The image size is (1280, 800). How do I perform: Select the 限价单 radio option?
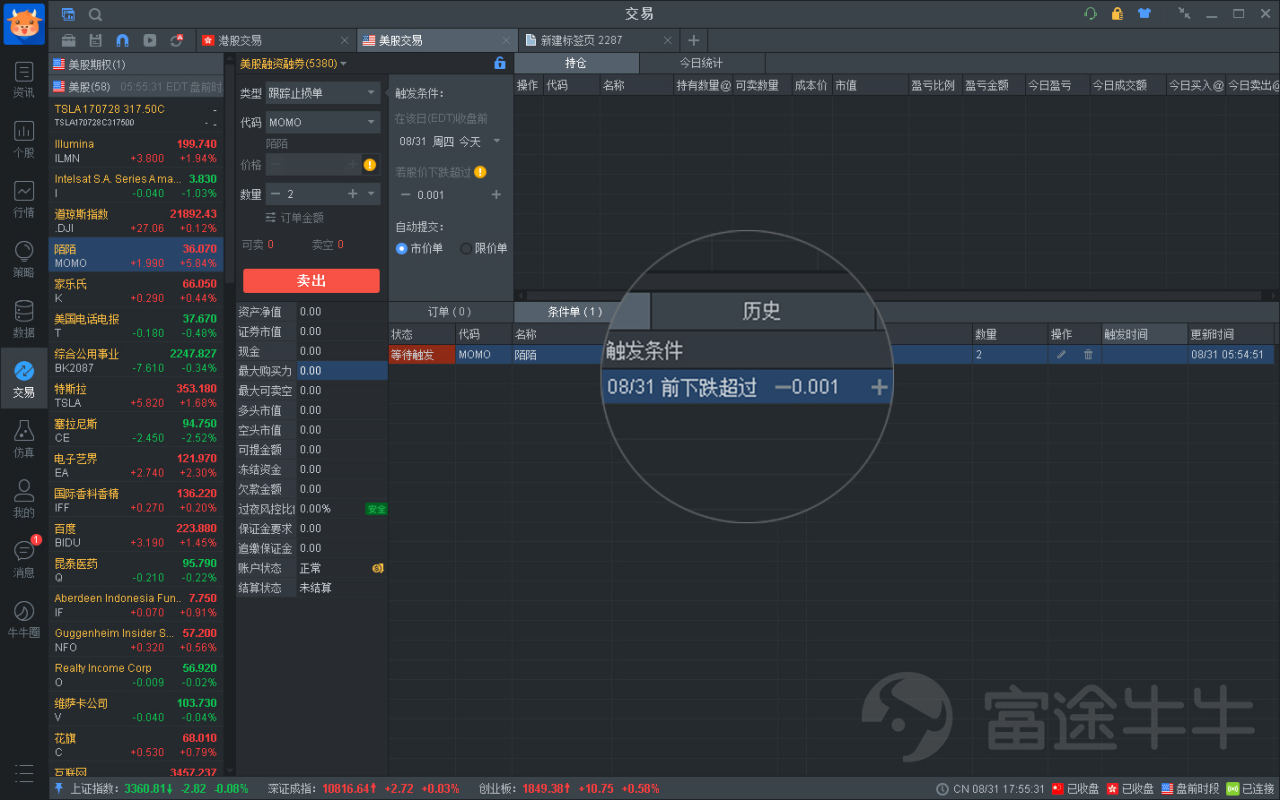pyautogui.click(x=466, y=248)
